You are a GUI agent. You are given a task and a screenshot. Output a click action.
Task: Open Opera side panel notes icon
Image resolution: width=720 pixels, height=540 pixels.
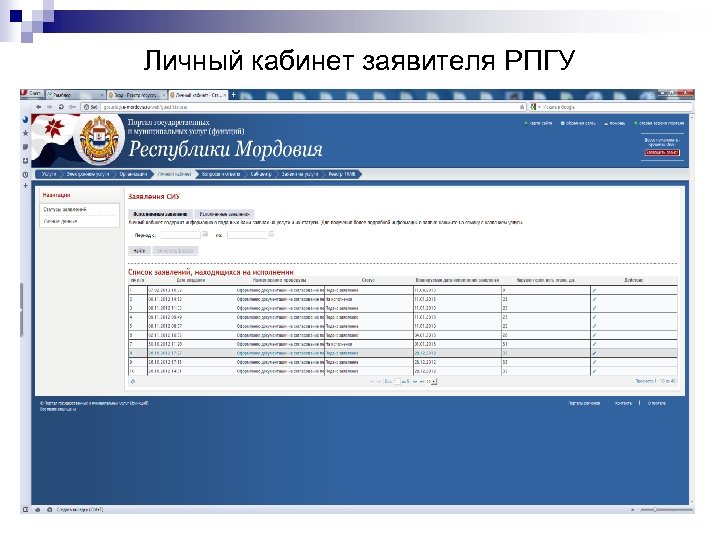pyautogui.click(x=25, y=147)
